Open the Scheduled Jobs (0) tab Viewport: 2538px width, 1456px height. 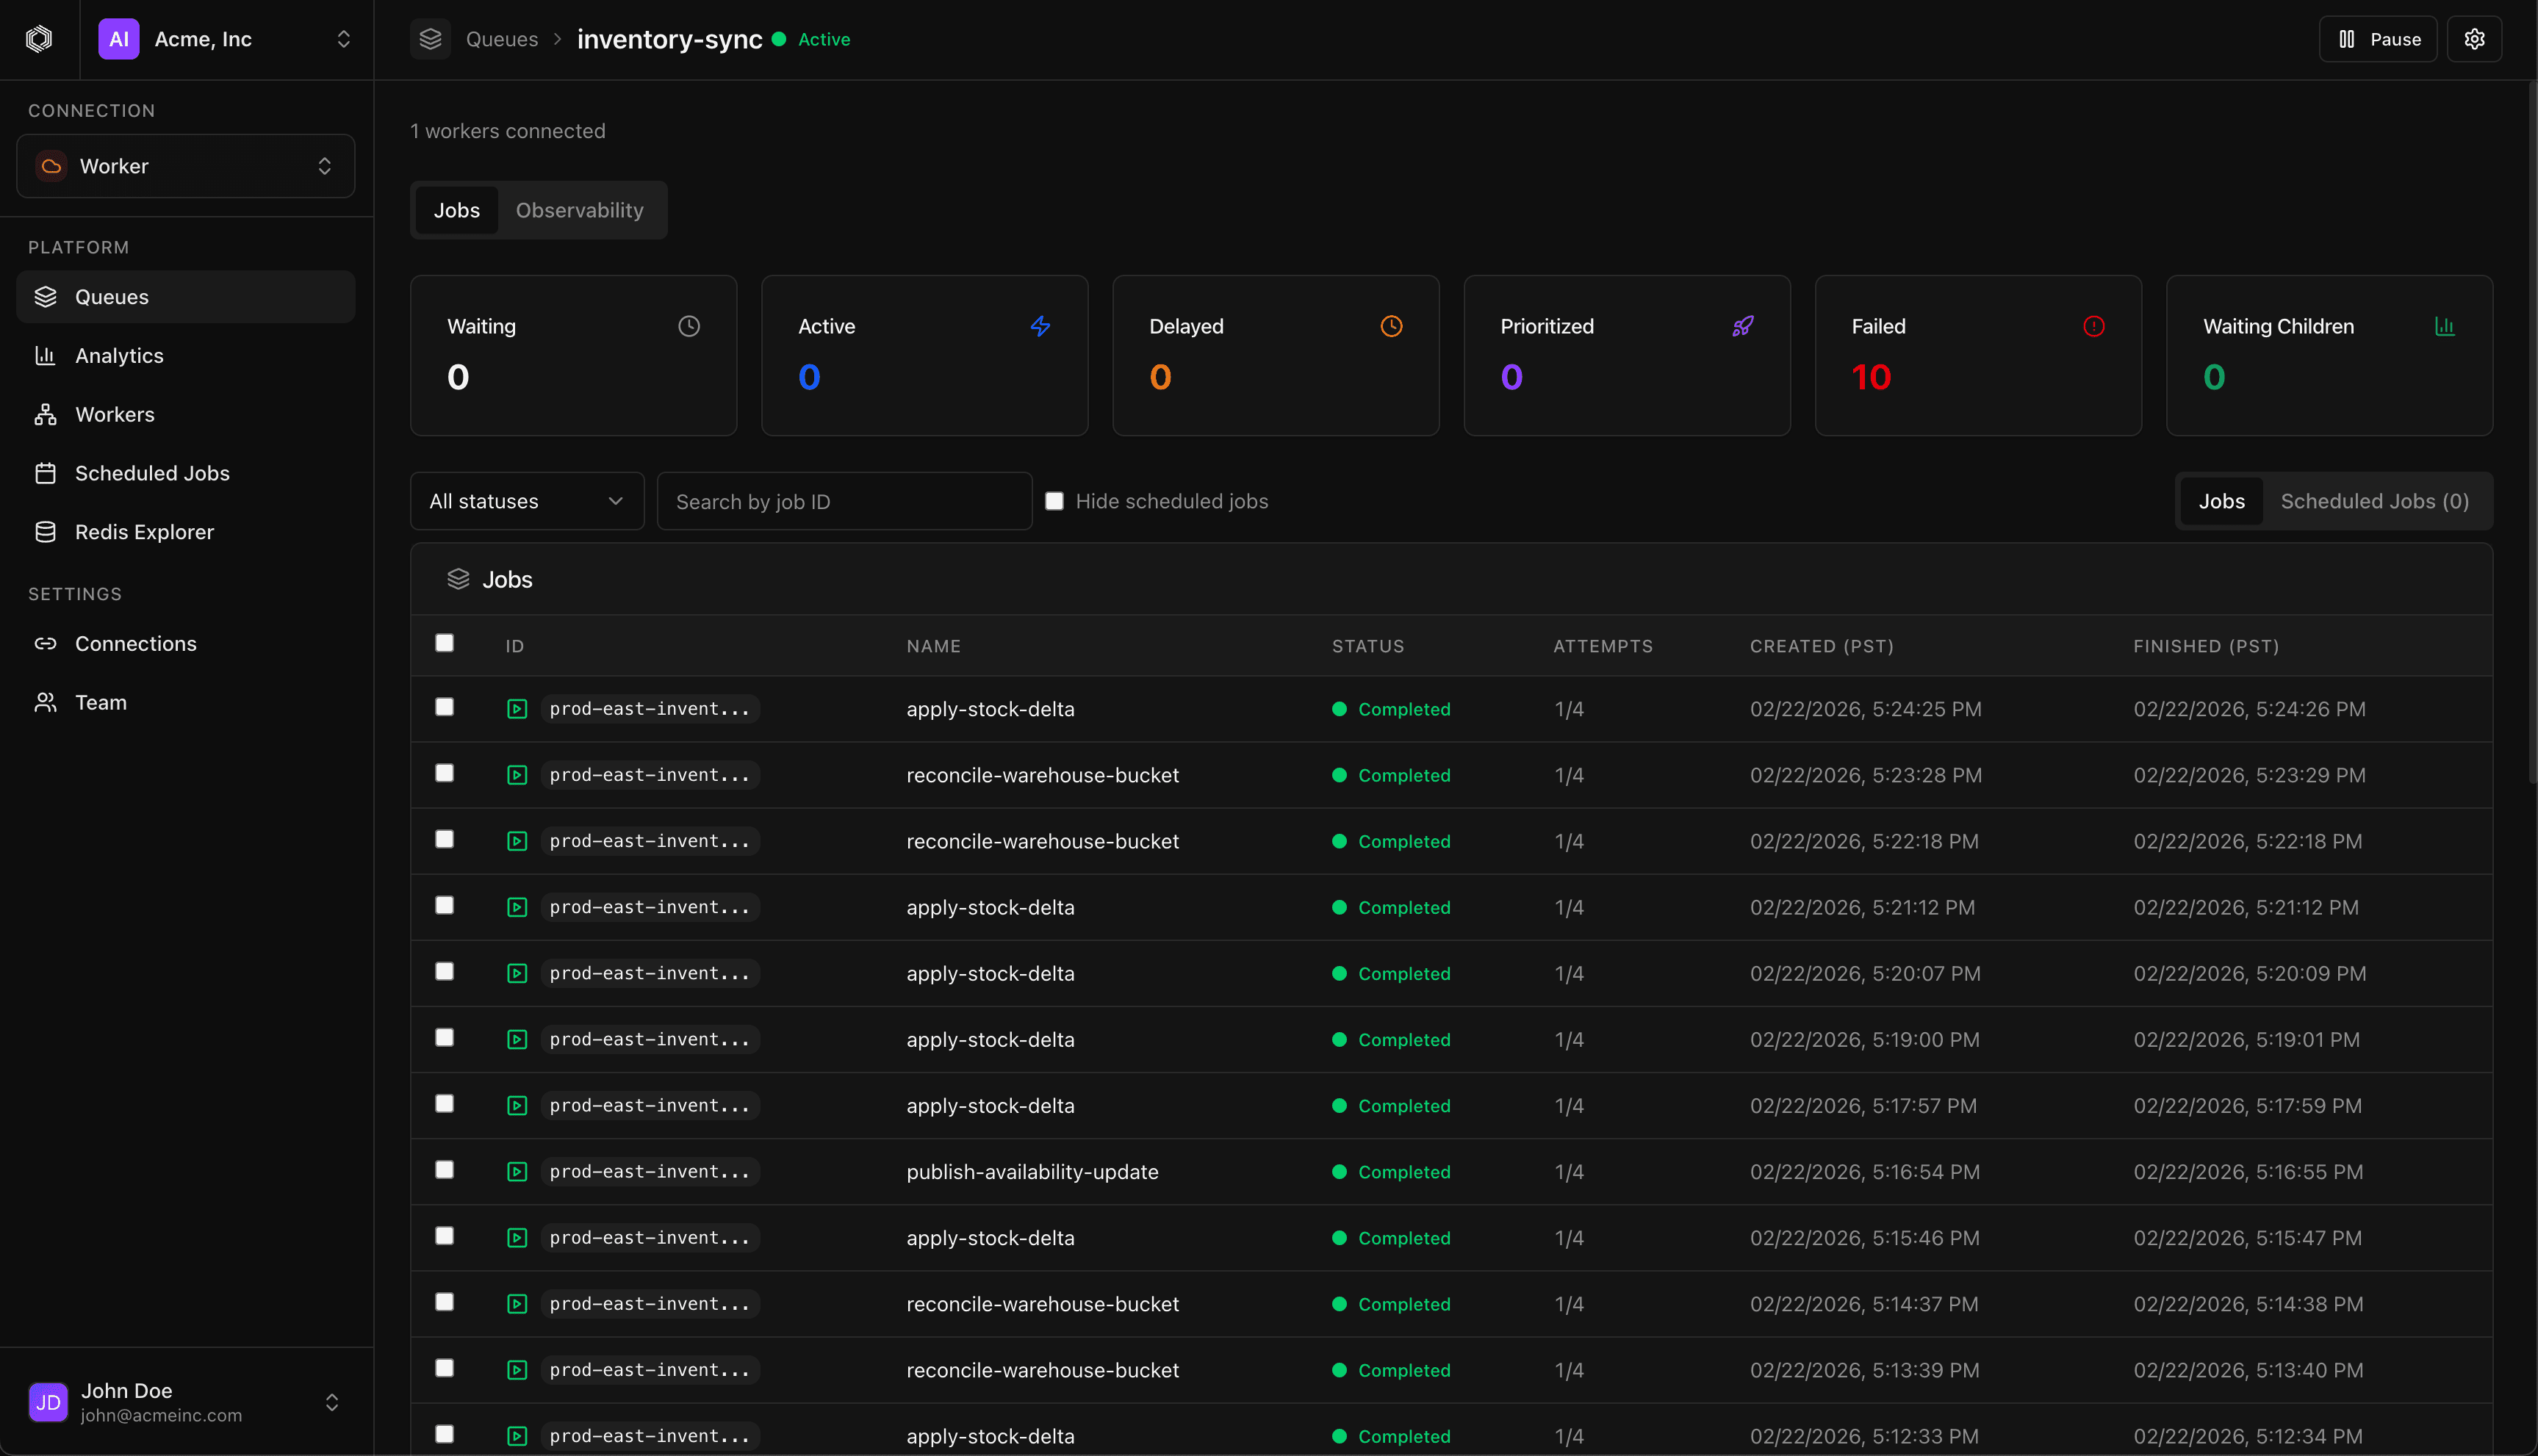pyautogui.click(x=2374, y=500)
